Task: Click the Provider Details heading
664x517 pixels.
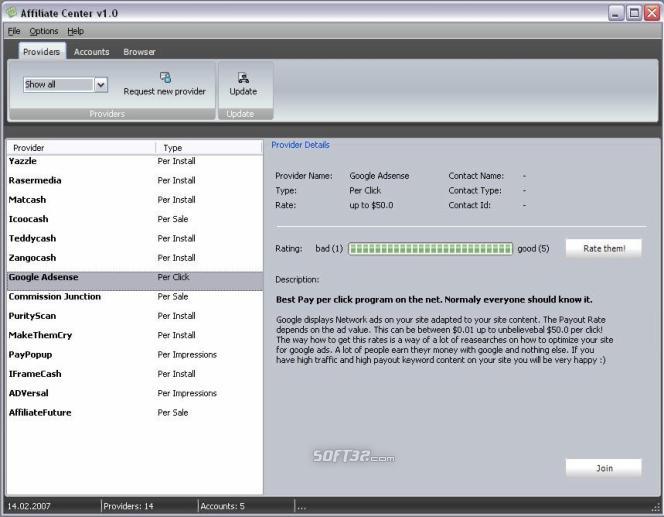Action: coord(300,145)
